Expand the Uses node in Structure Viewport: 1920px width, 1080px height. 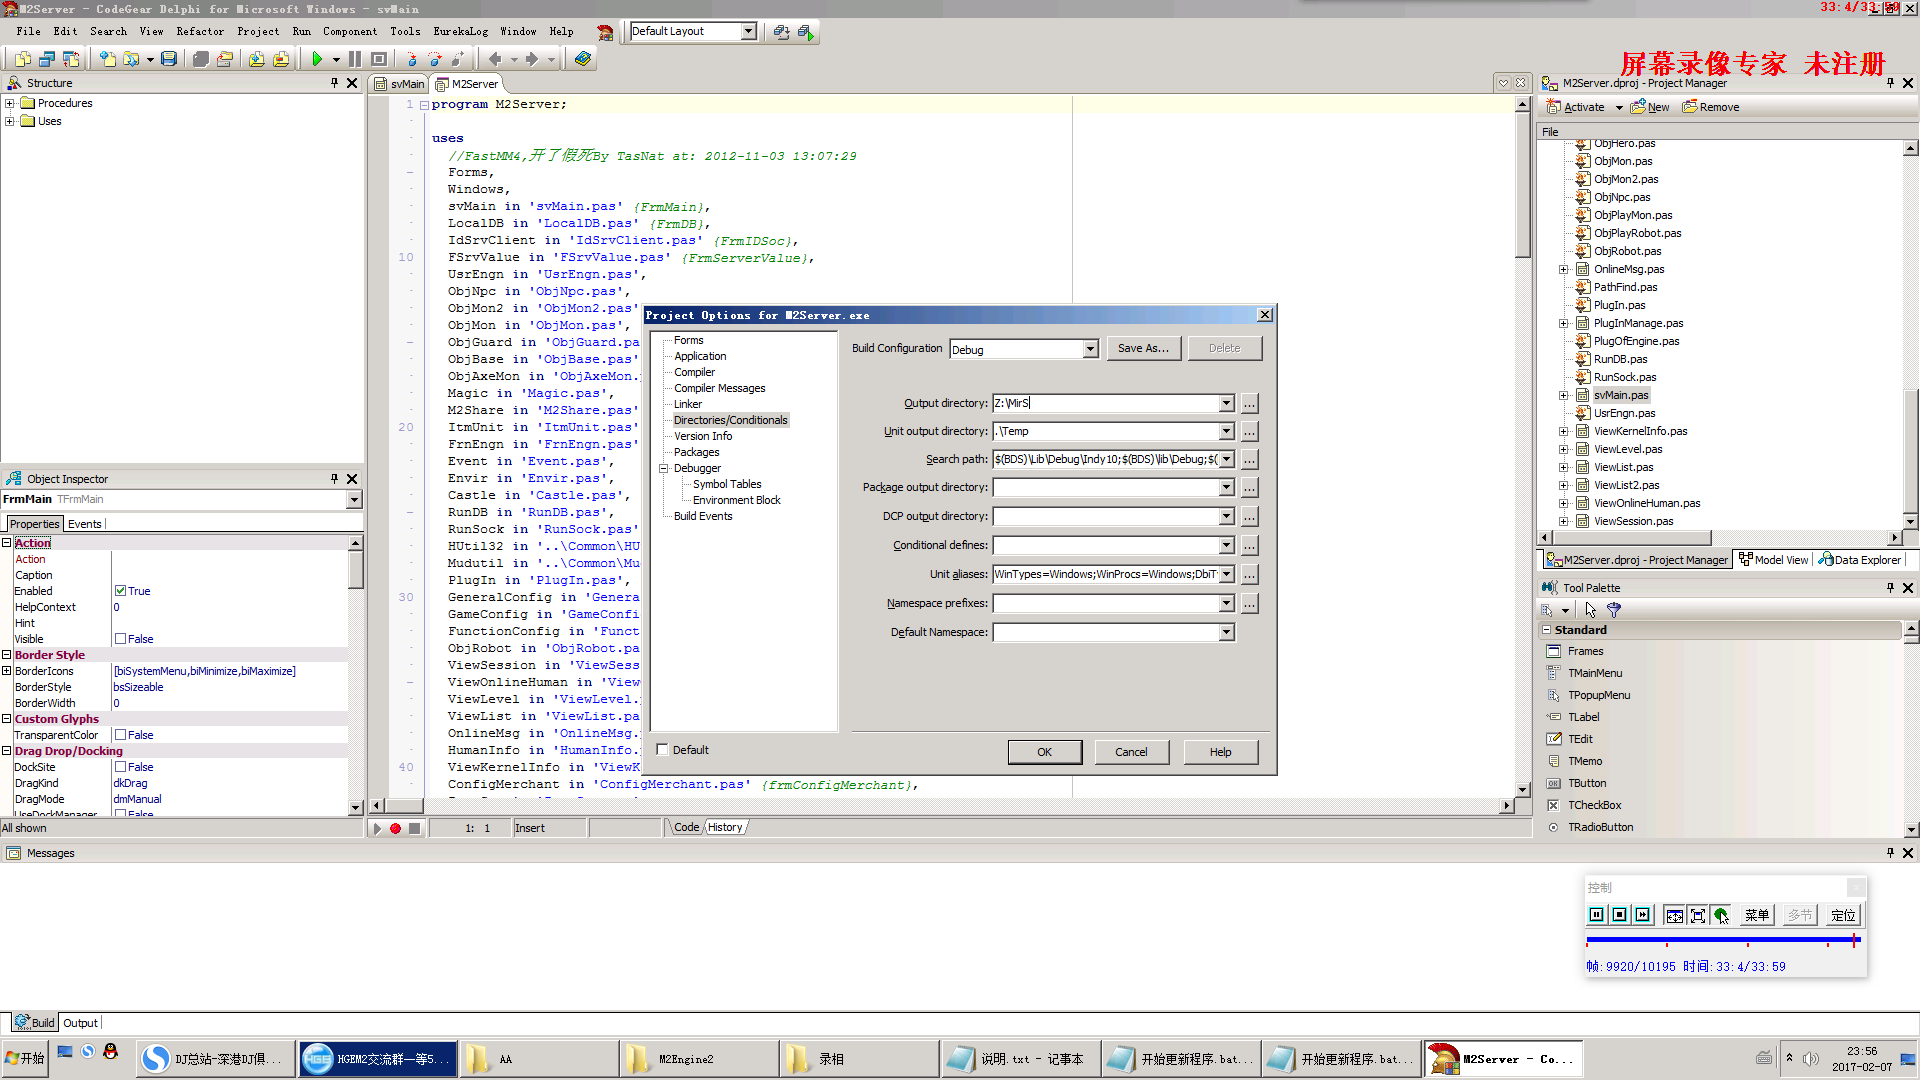pos(10,121)
